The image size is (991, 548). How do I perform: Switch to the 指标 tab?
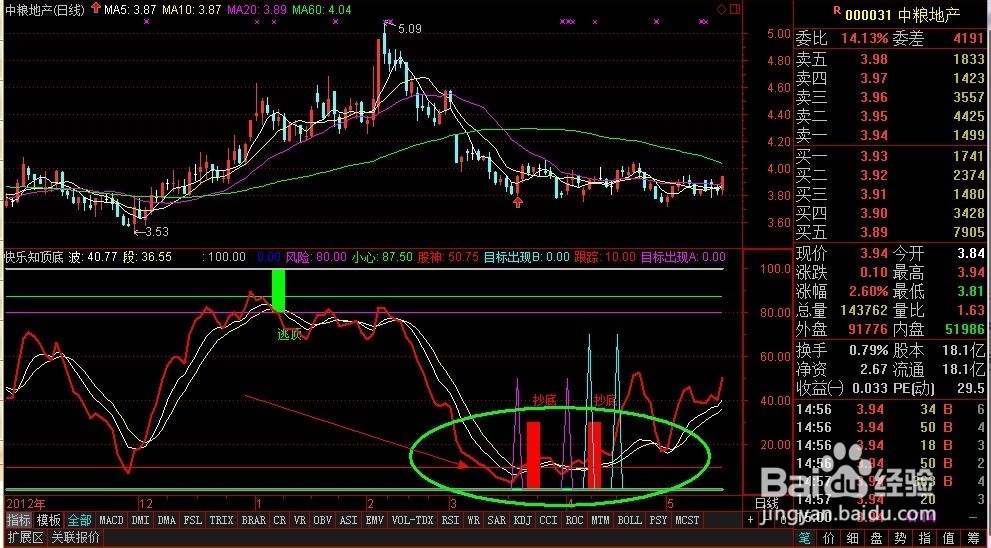(x=18, y=520)
